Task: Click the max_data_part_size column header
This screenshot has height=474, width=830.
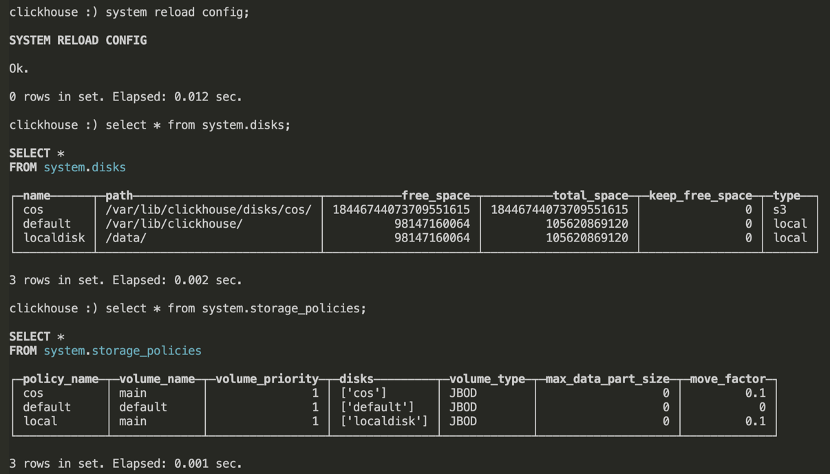Action: click(x=608, y=379)
